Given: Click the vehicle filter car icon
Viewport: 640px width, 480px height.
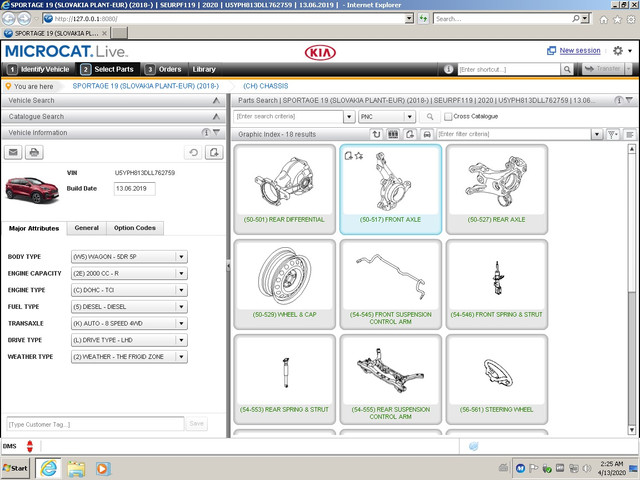Looking at the screenshot, I should 427,134.
